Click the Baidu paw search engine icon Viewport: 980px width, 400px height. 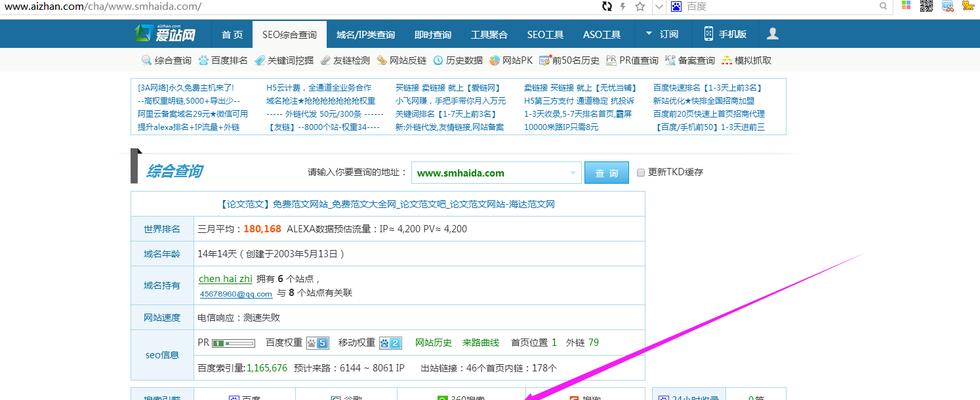pyautogui.click(x=676, y=6)
